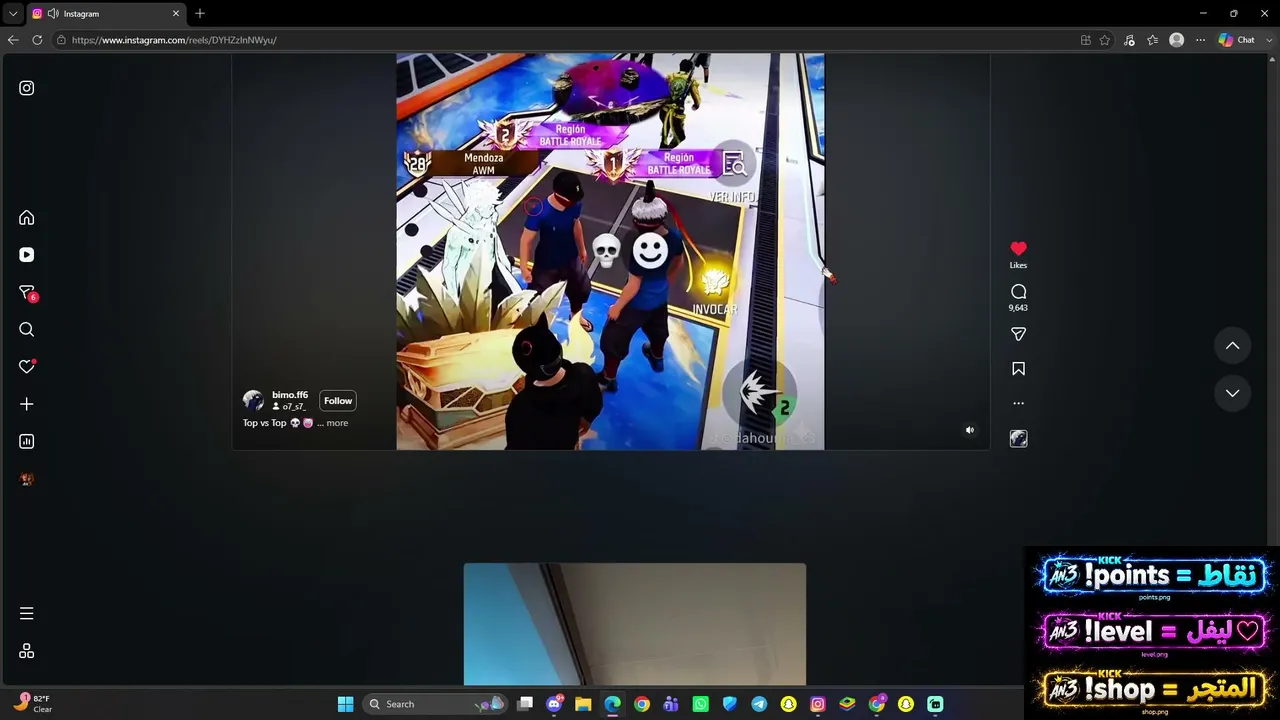Share the reel with the paper plane icon

point(1018,334)
